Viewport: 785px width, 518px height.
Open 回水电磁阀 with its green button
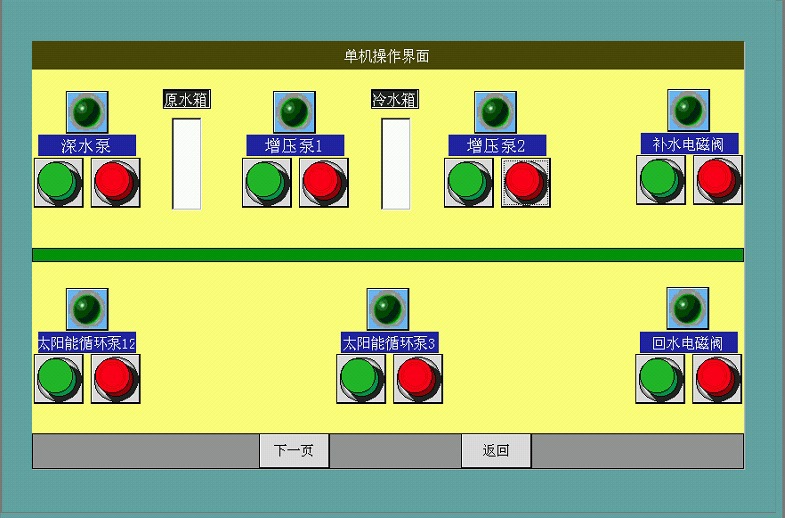tap(660, 379)
